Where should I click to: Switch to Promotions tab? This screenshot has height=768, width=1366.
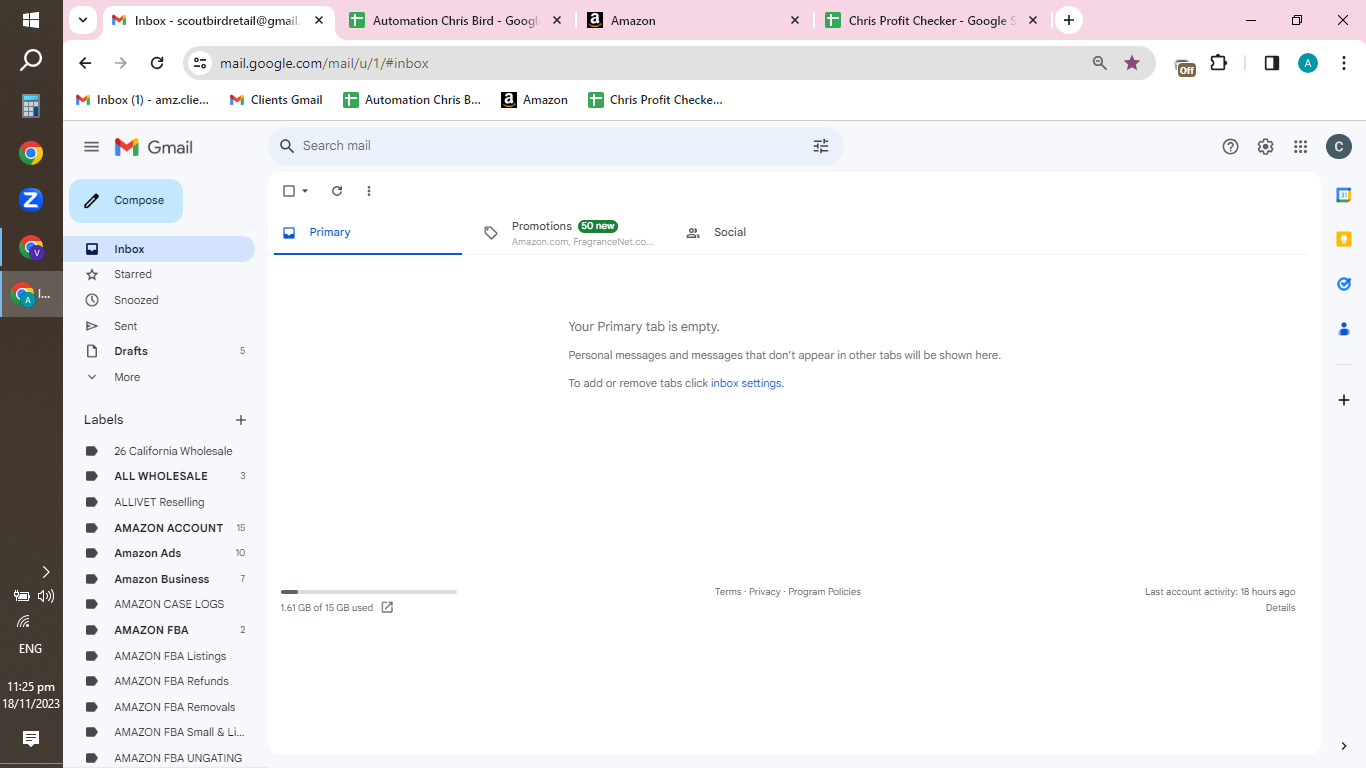tap(567, 232)
